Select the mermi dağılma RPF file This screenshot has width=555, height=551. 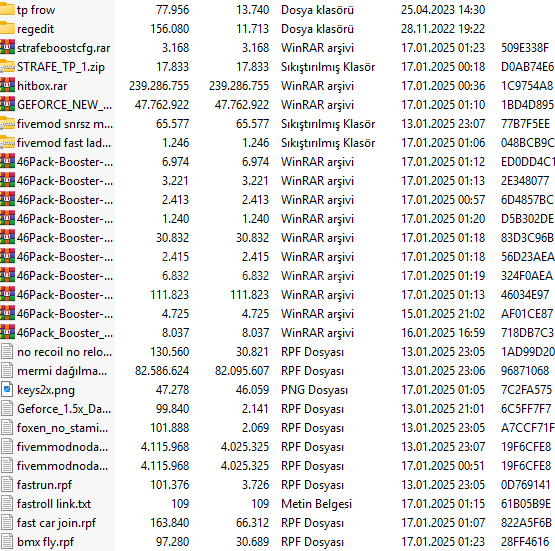[62, 371]
